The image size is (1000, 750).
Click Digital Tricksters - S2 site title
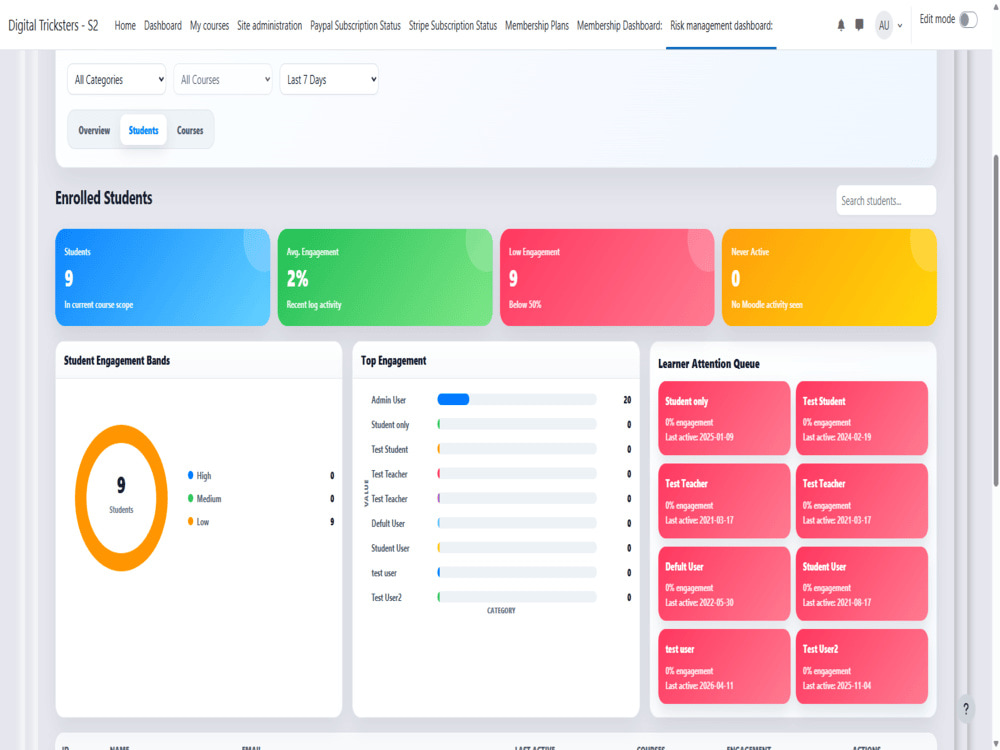click(x=53, y=26)
